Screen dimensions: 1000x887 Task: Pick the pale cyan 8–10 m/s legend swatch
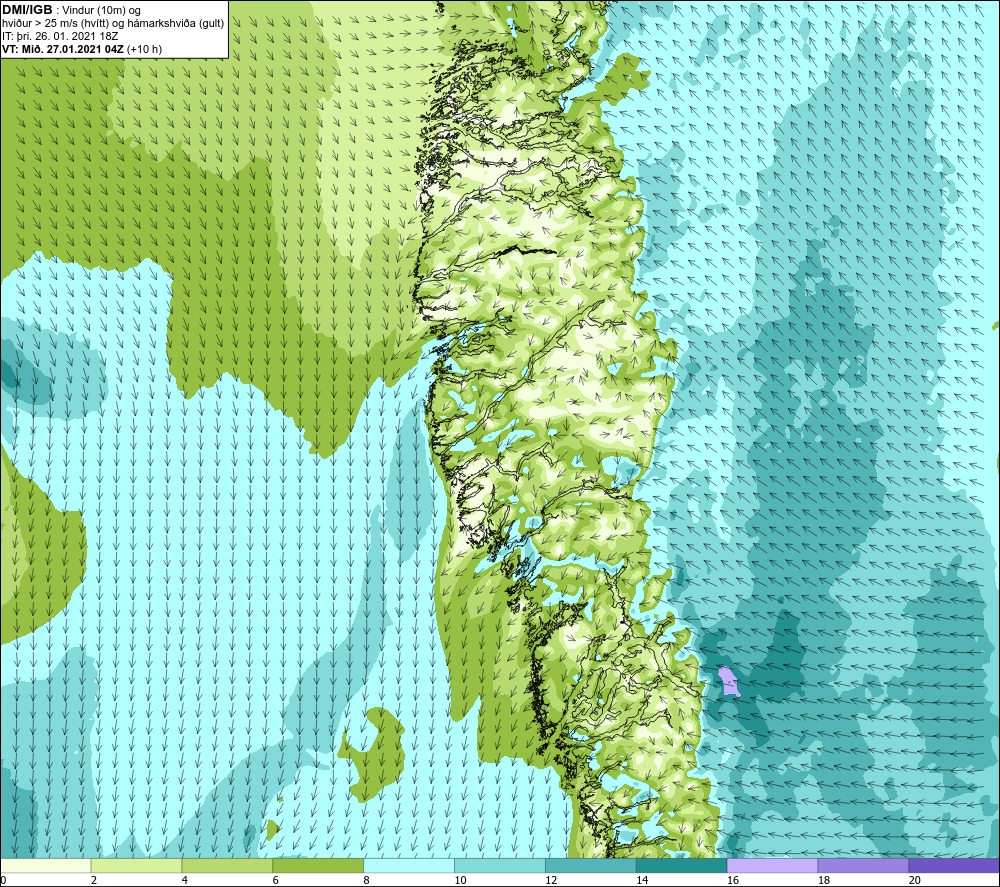click(x=409, y=865)
